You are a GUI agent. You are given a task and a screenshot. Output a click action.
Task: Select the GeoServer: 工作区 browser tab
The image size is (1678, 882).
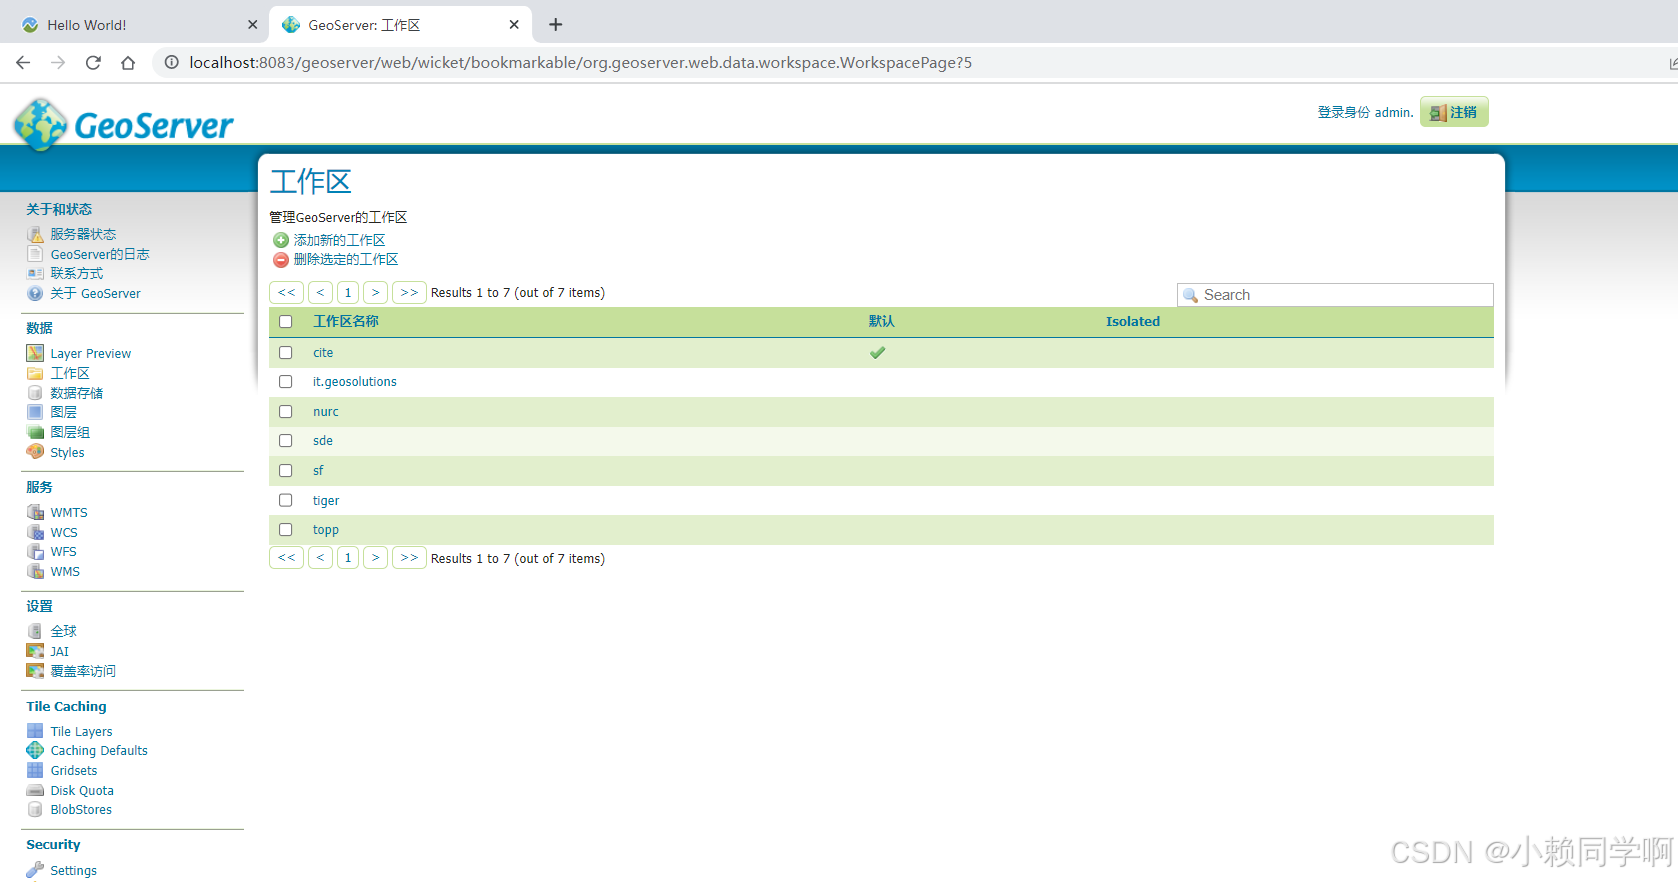[400, 25]
